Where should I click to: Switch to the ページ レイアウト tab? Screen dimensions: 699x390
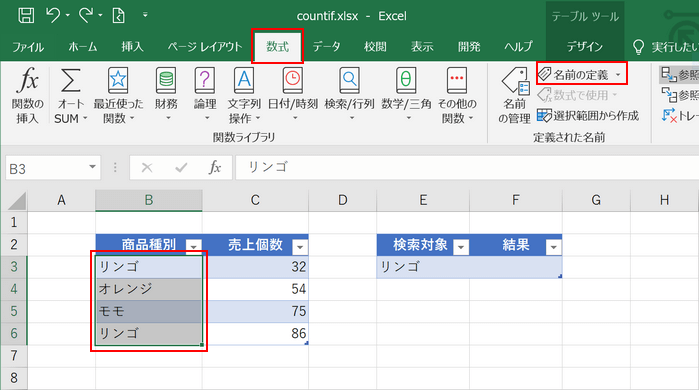[x=205, y=47]
